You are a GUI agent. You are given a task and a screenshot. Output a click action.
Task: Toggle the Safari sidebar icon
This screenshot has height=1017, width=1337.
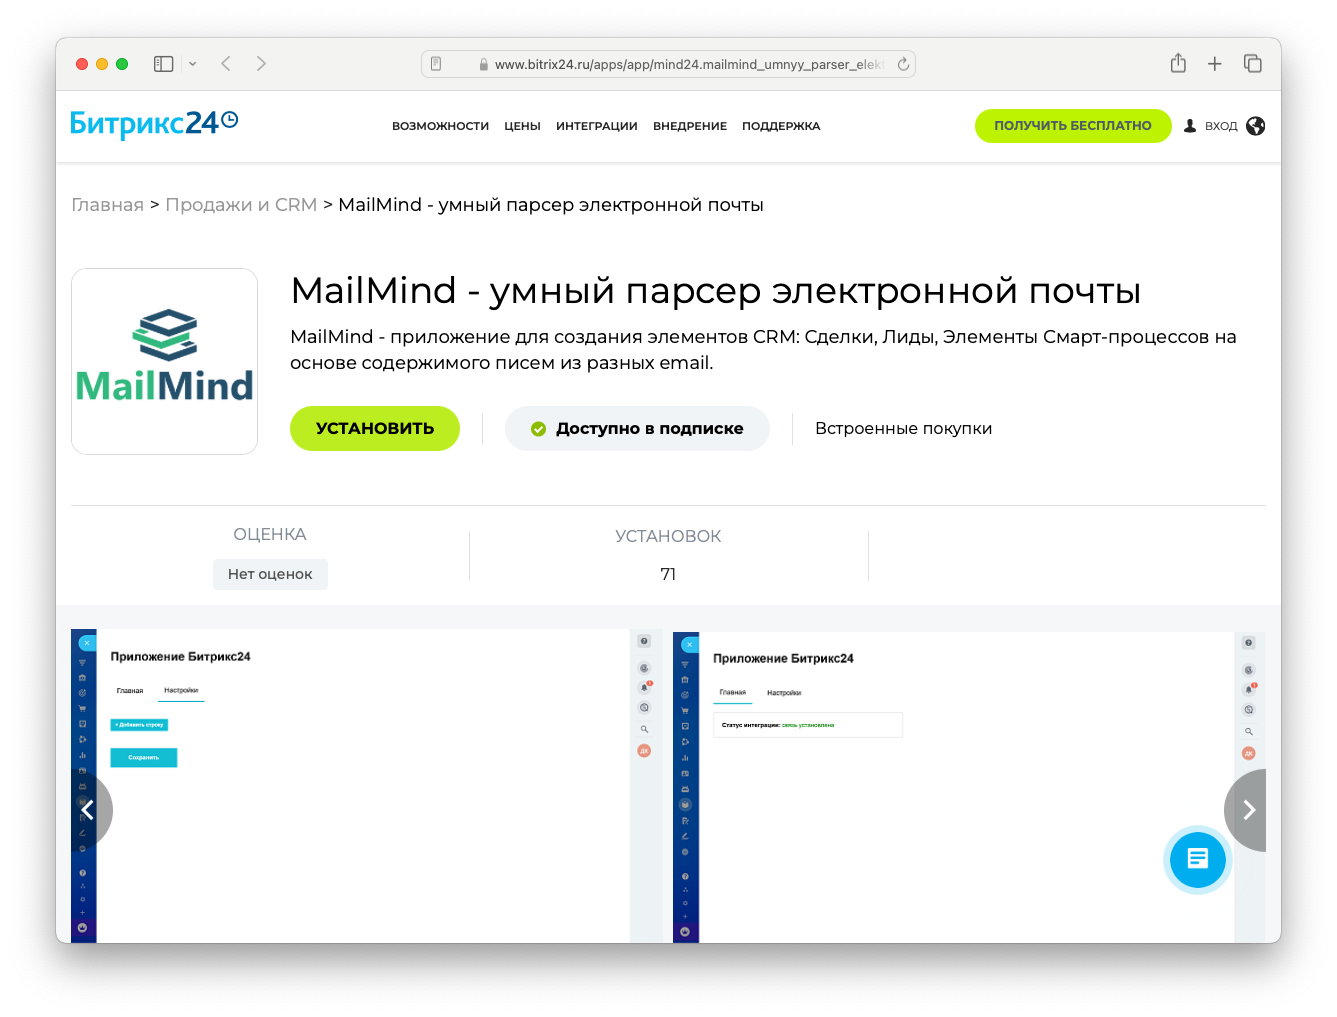point(163,63)
